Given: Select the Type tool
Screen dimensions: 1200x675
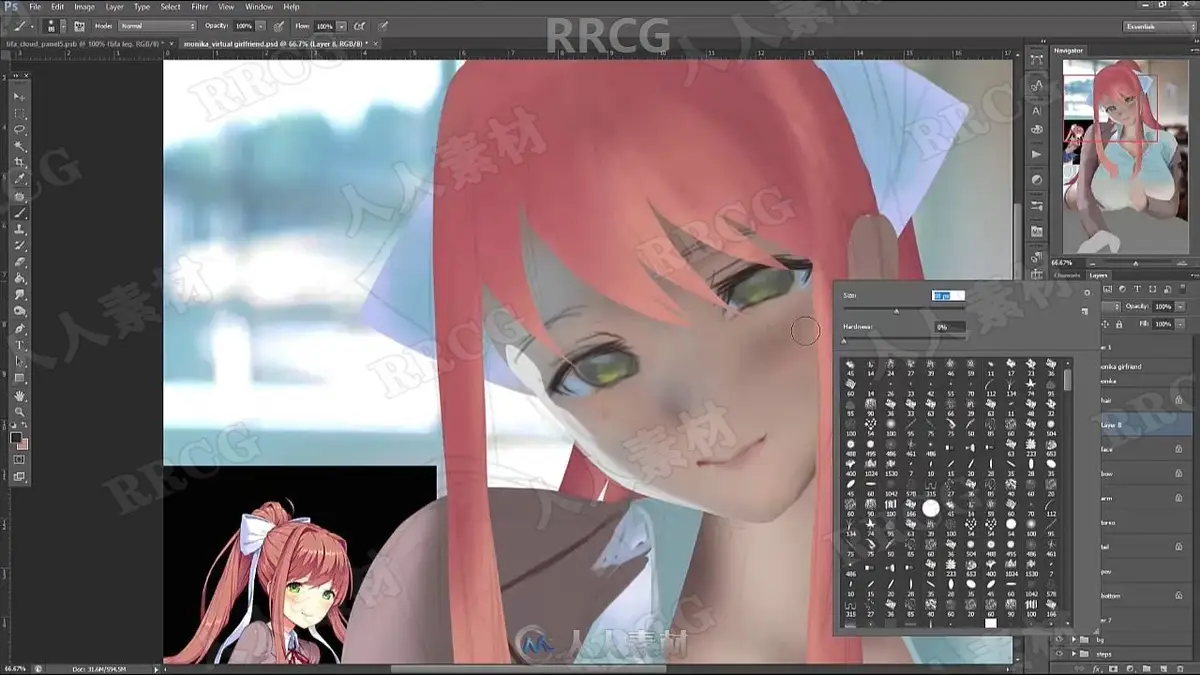Looking at the screenshot, I should tap(20, 346).
